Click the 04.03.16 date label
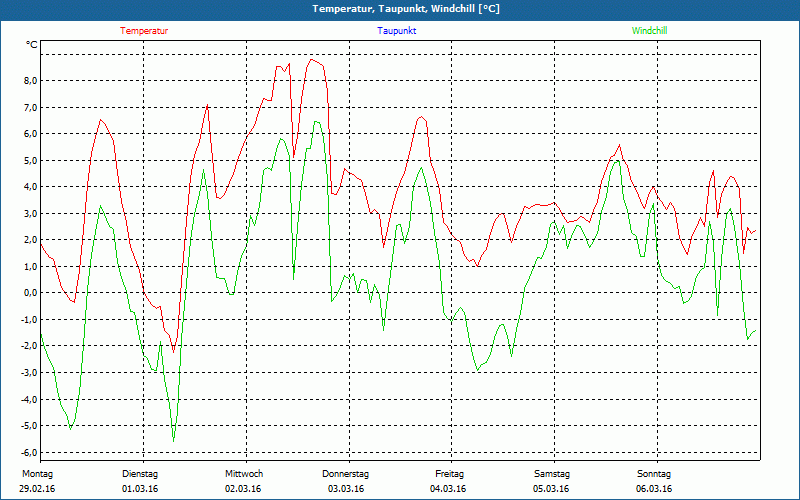 448,489
